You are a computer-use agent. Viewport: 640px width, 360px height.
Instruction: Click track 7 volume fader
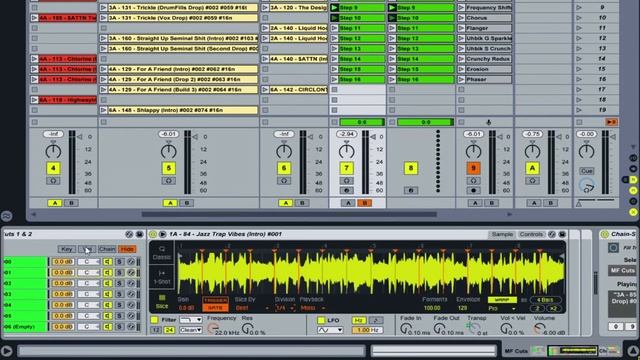[373, 137]
